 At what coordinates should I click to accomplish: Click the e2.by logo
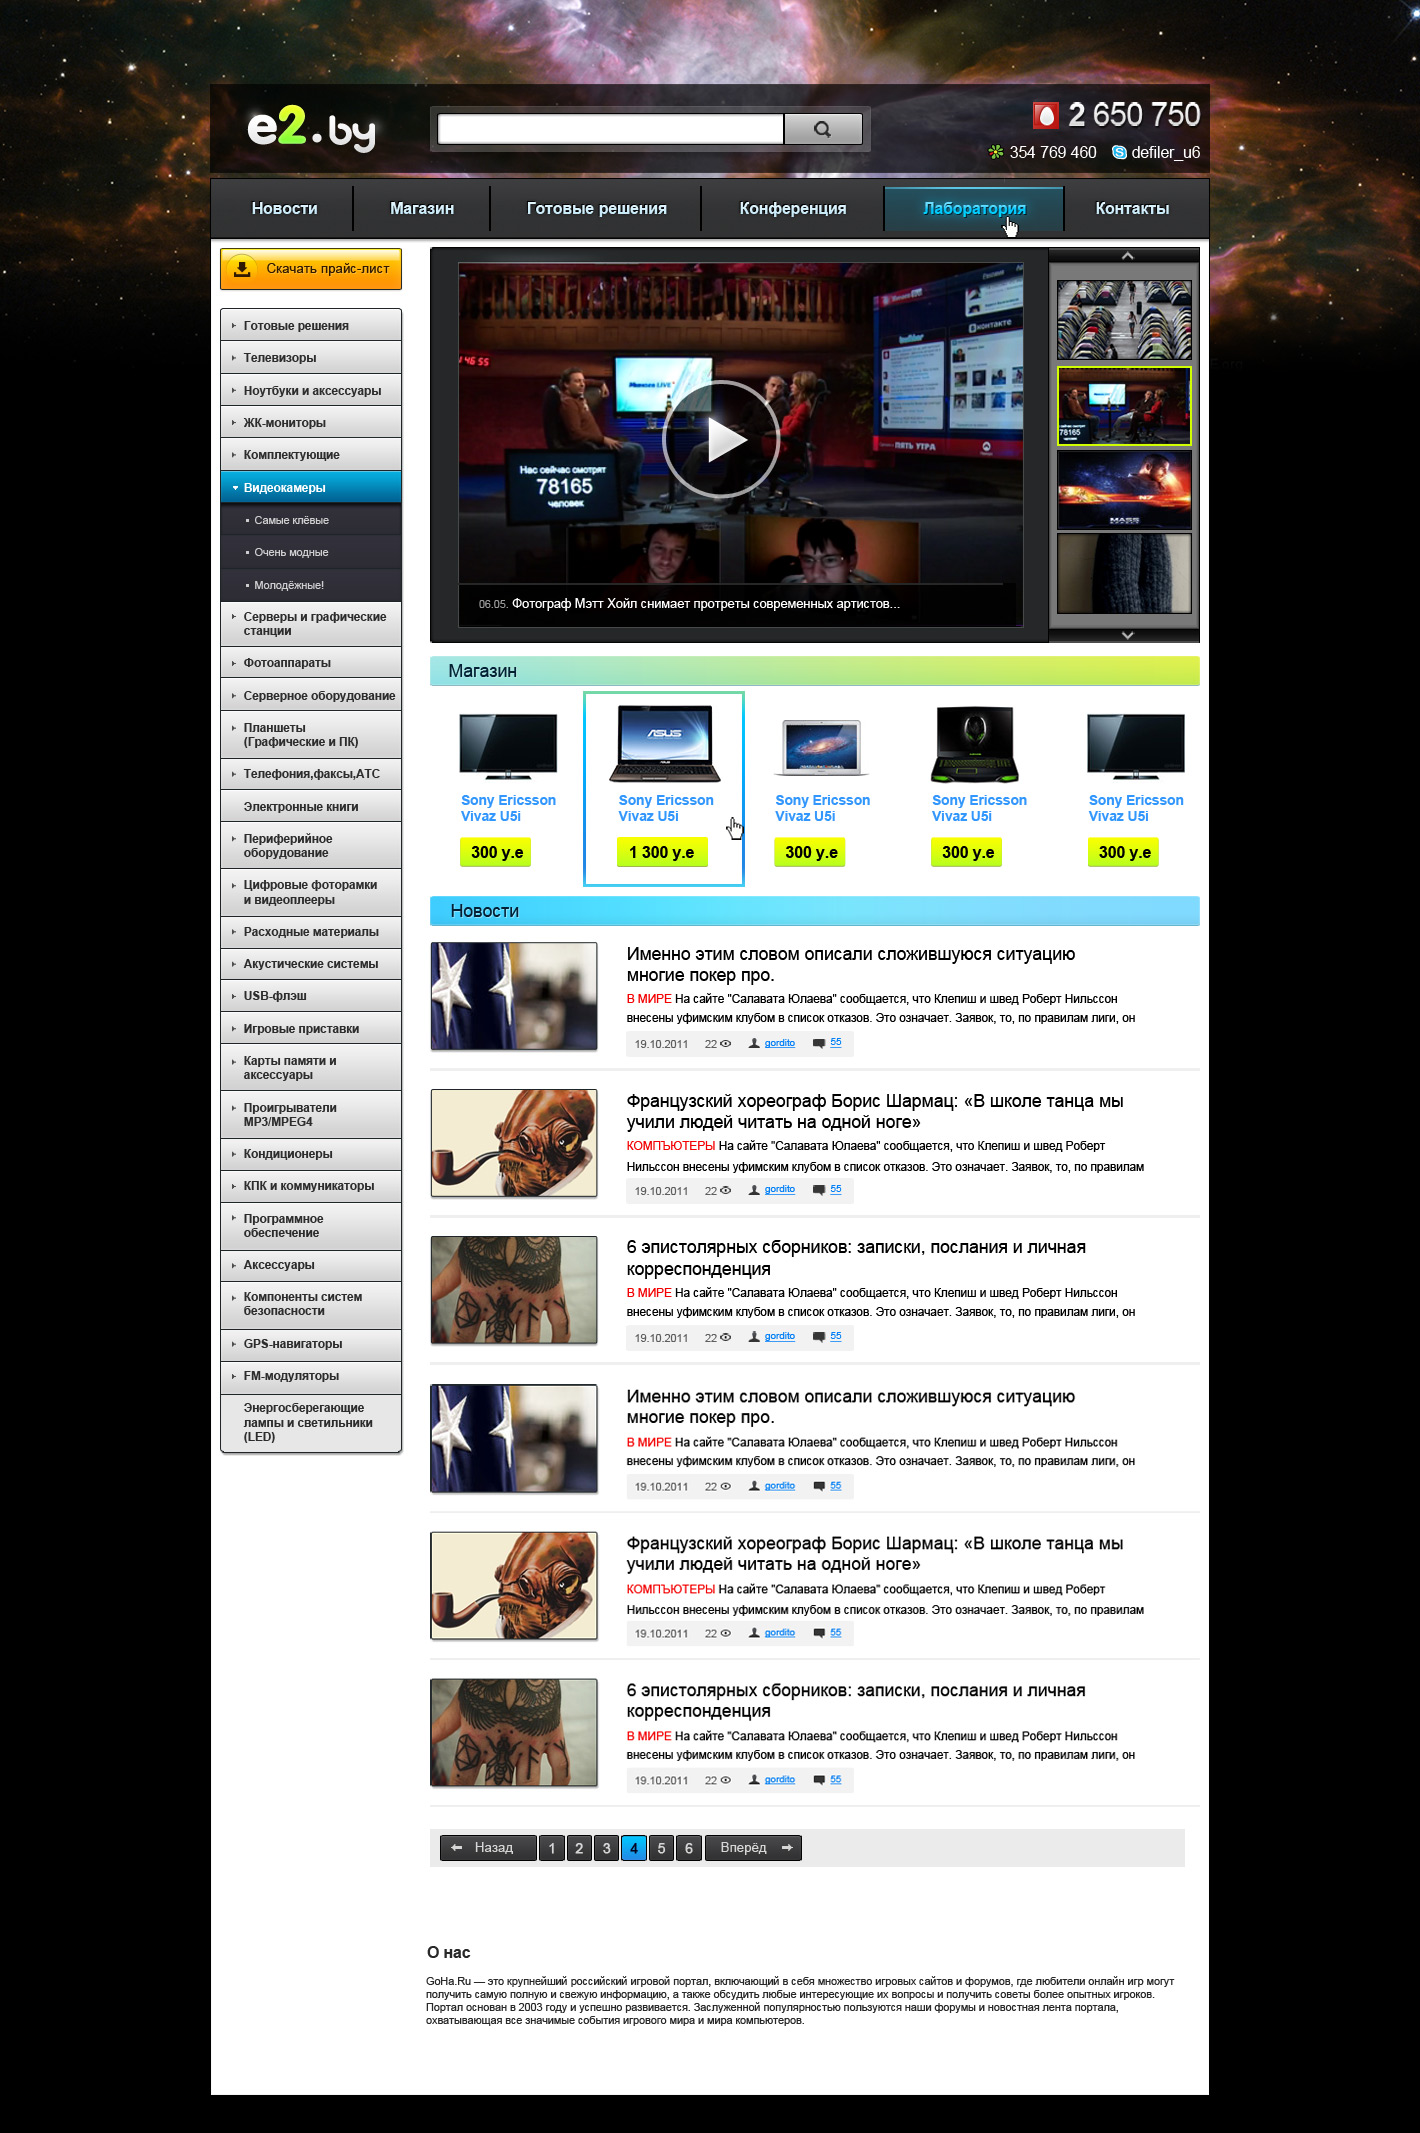[311, 129]
